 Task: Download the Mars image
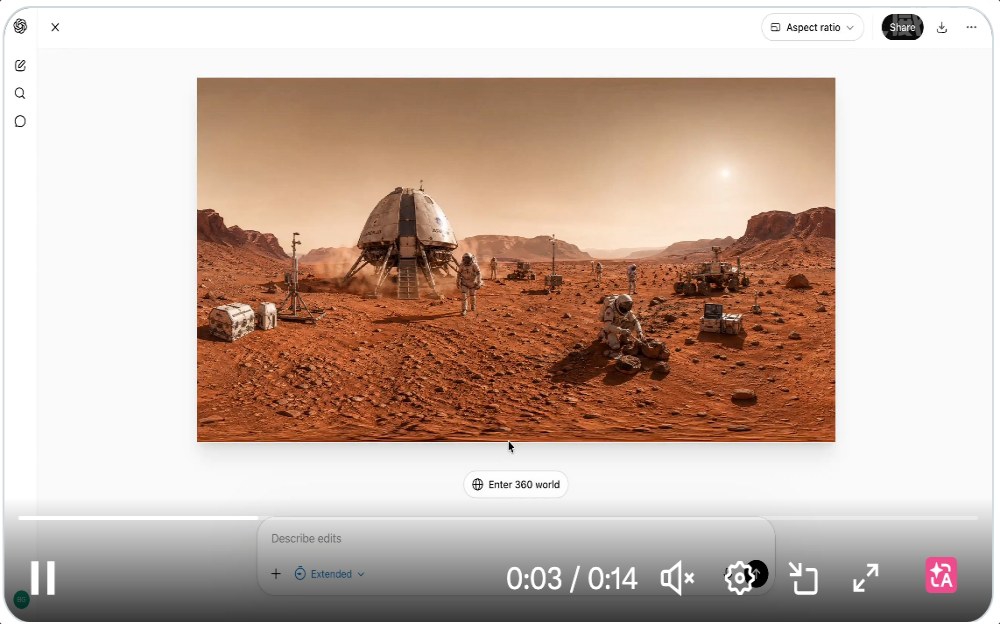tap(942, 28)
